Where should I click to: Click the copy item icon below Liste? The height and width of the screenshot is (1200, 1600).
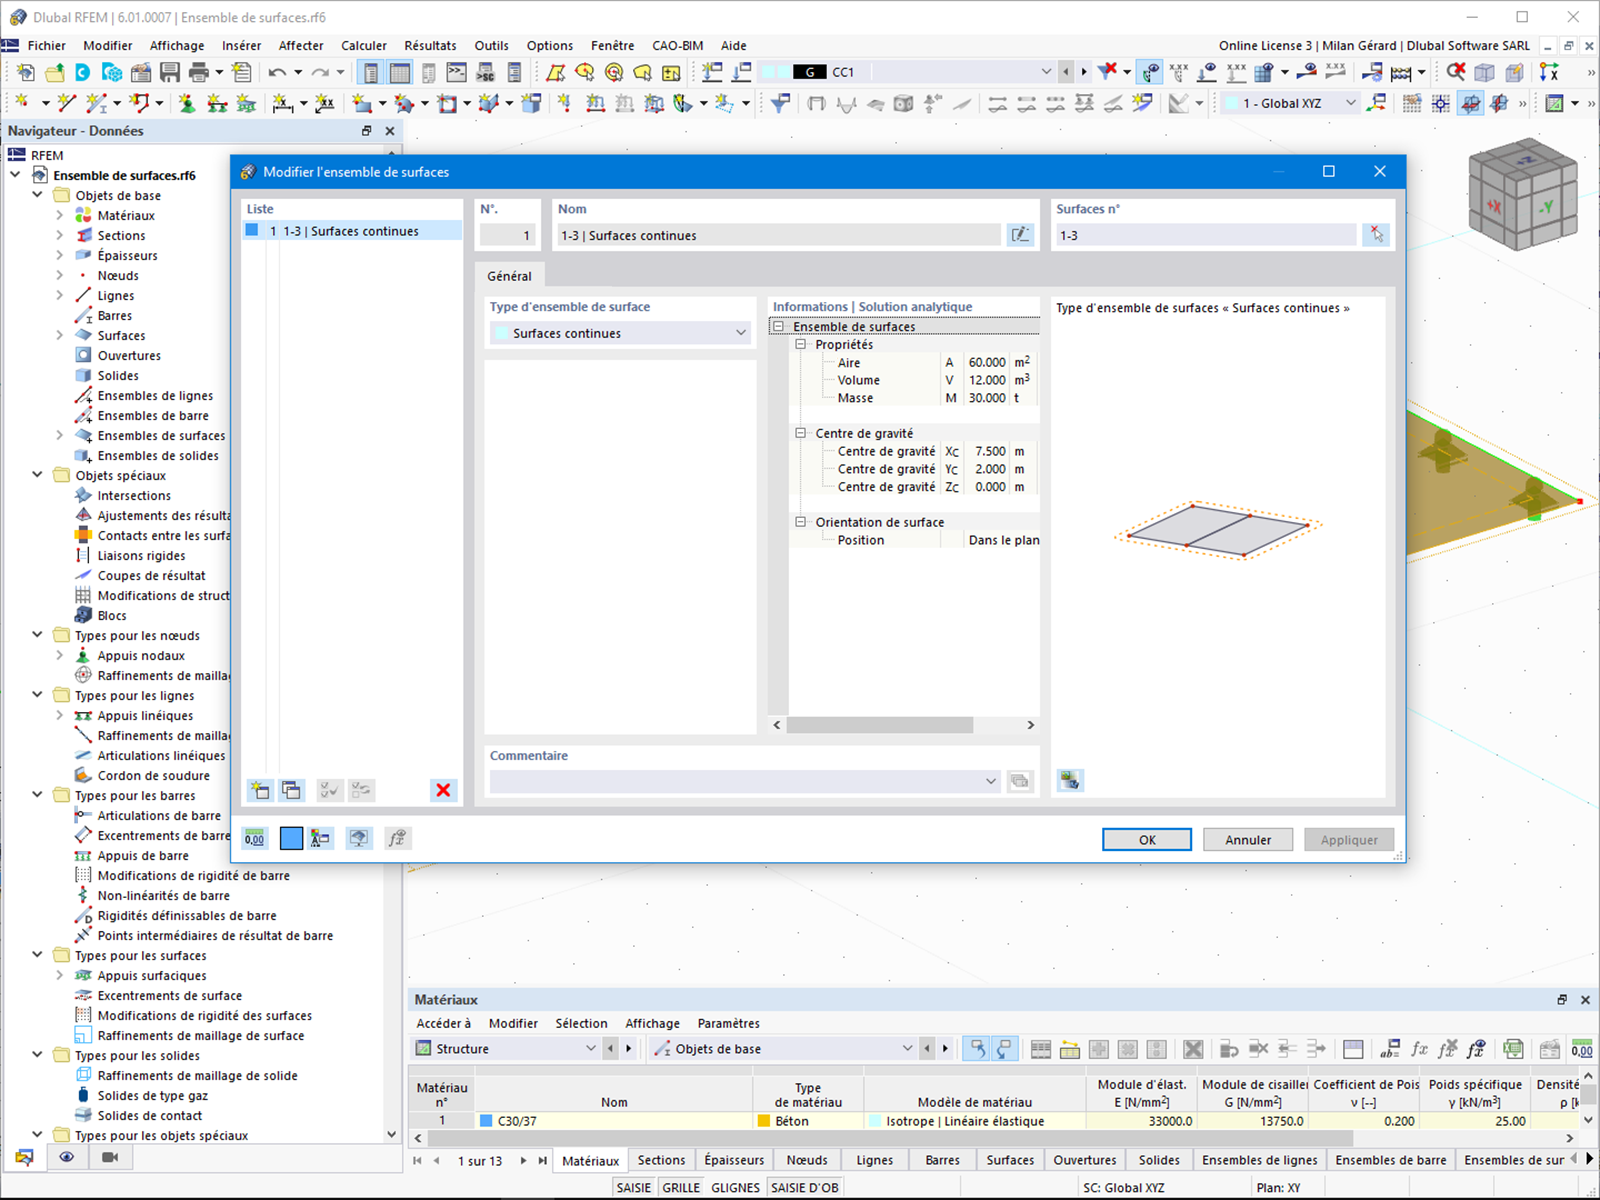[291, 790]
